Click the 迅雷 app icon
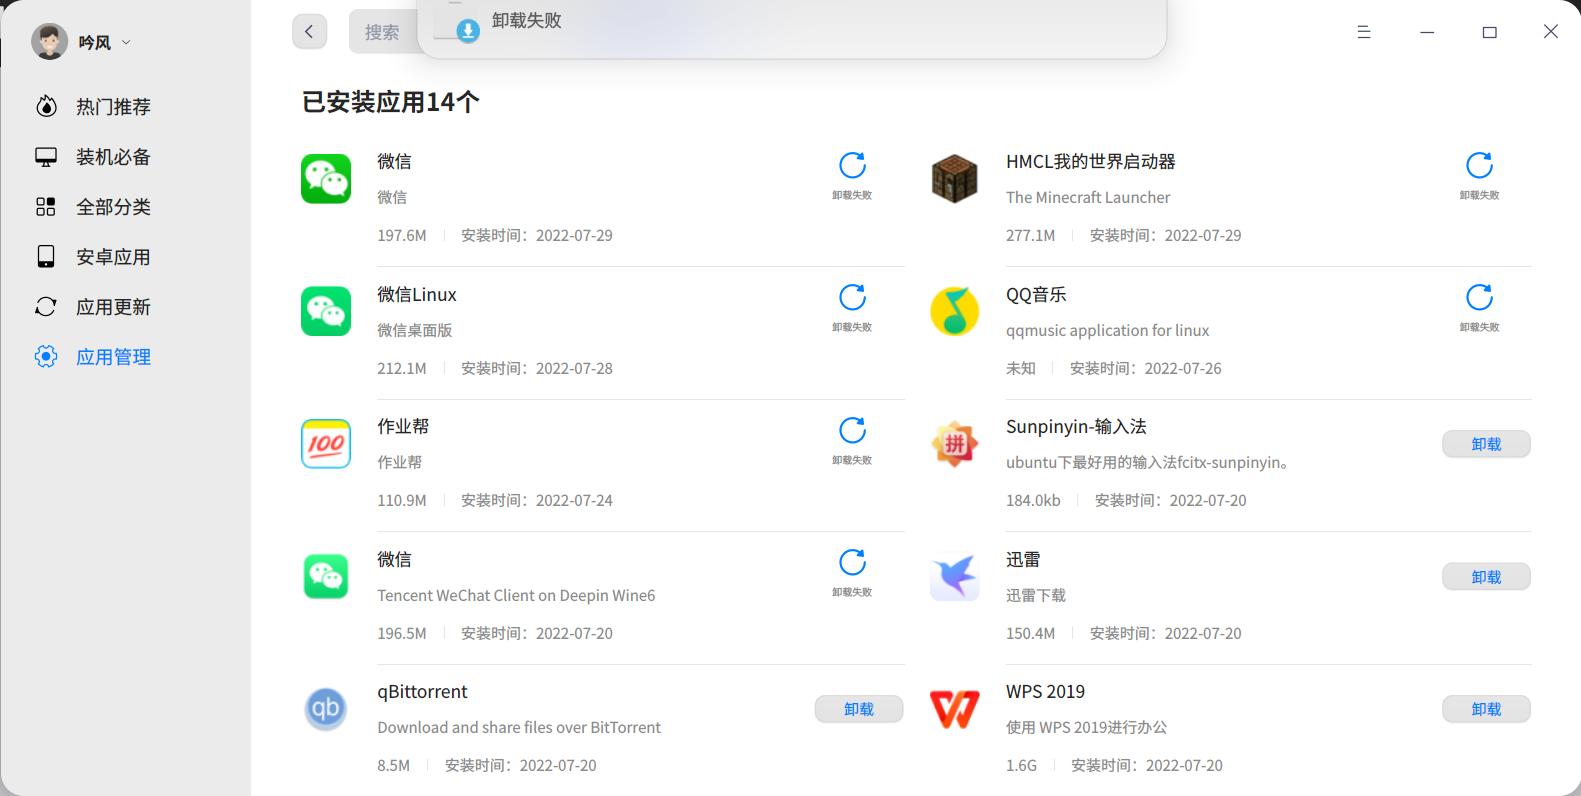The width and height of the screenshot is (1581, 796). [954, 577]
